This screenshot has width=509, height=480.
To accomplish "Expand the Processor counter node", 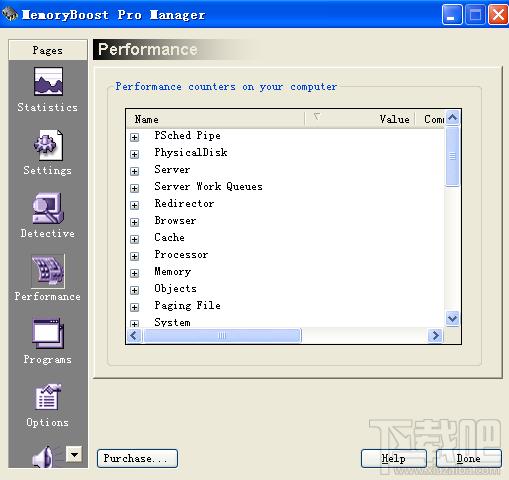I will point(134,256).
